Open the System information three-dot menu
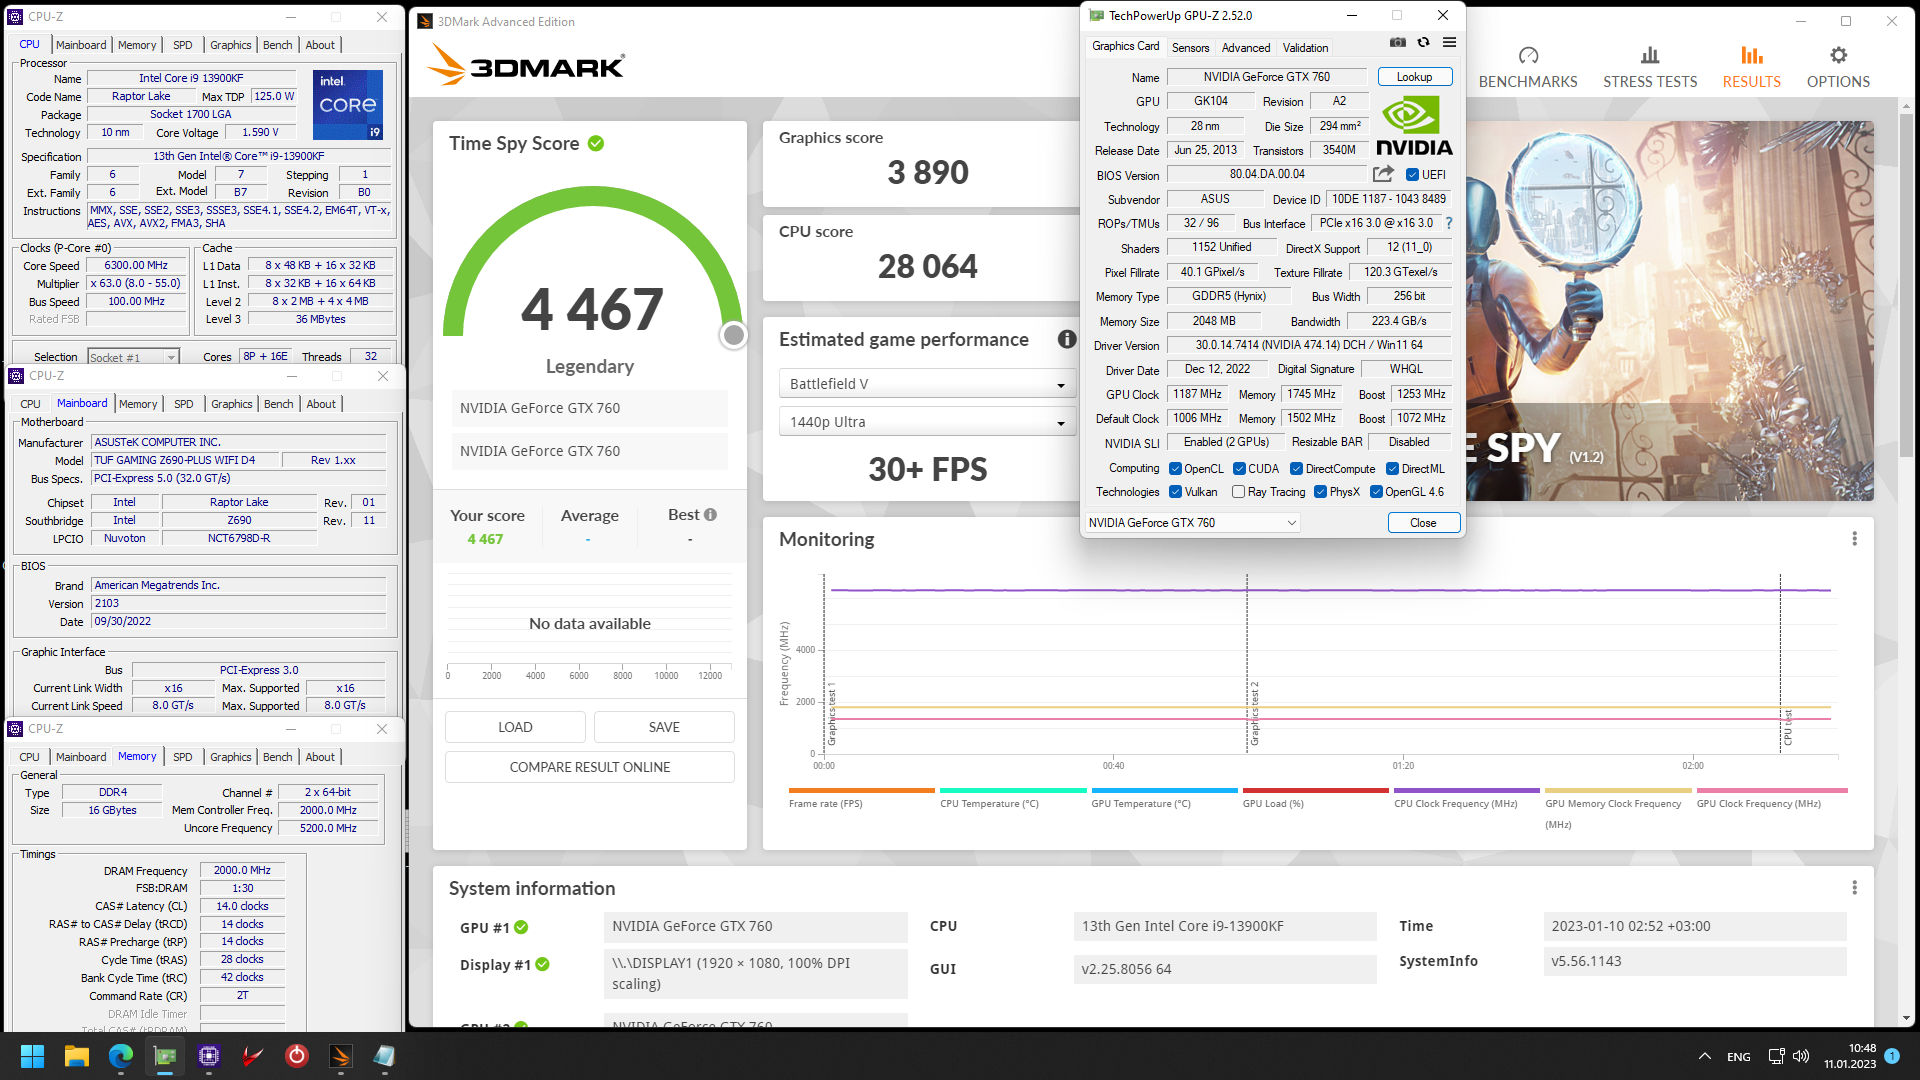 (1854, 888)
